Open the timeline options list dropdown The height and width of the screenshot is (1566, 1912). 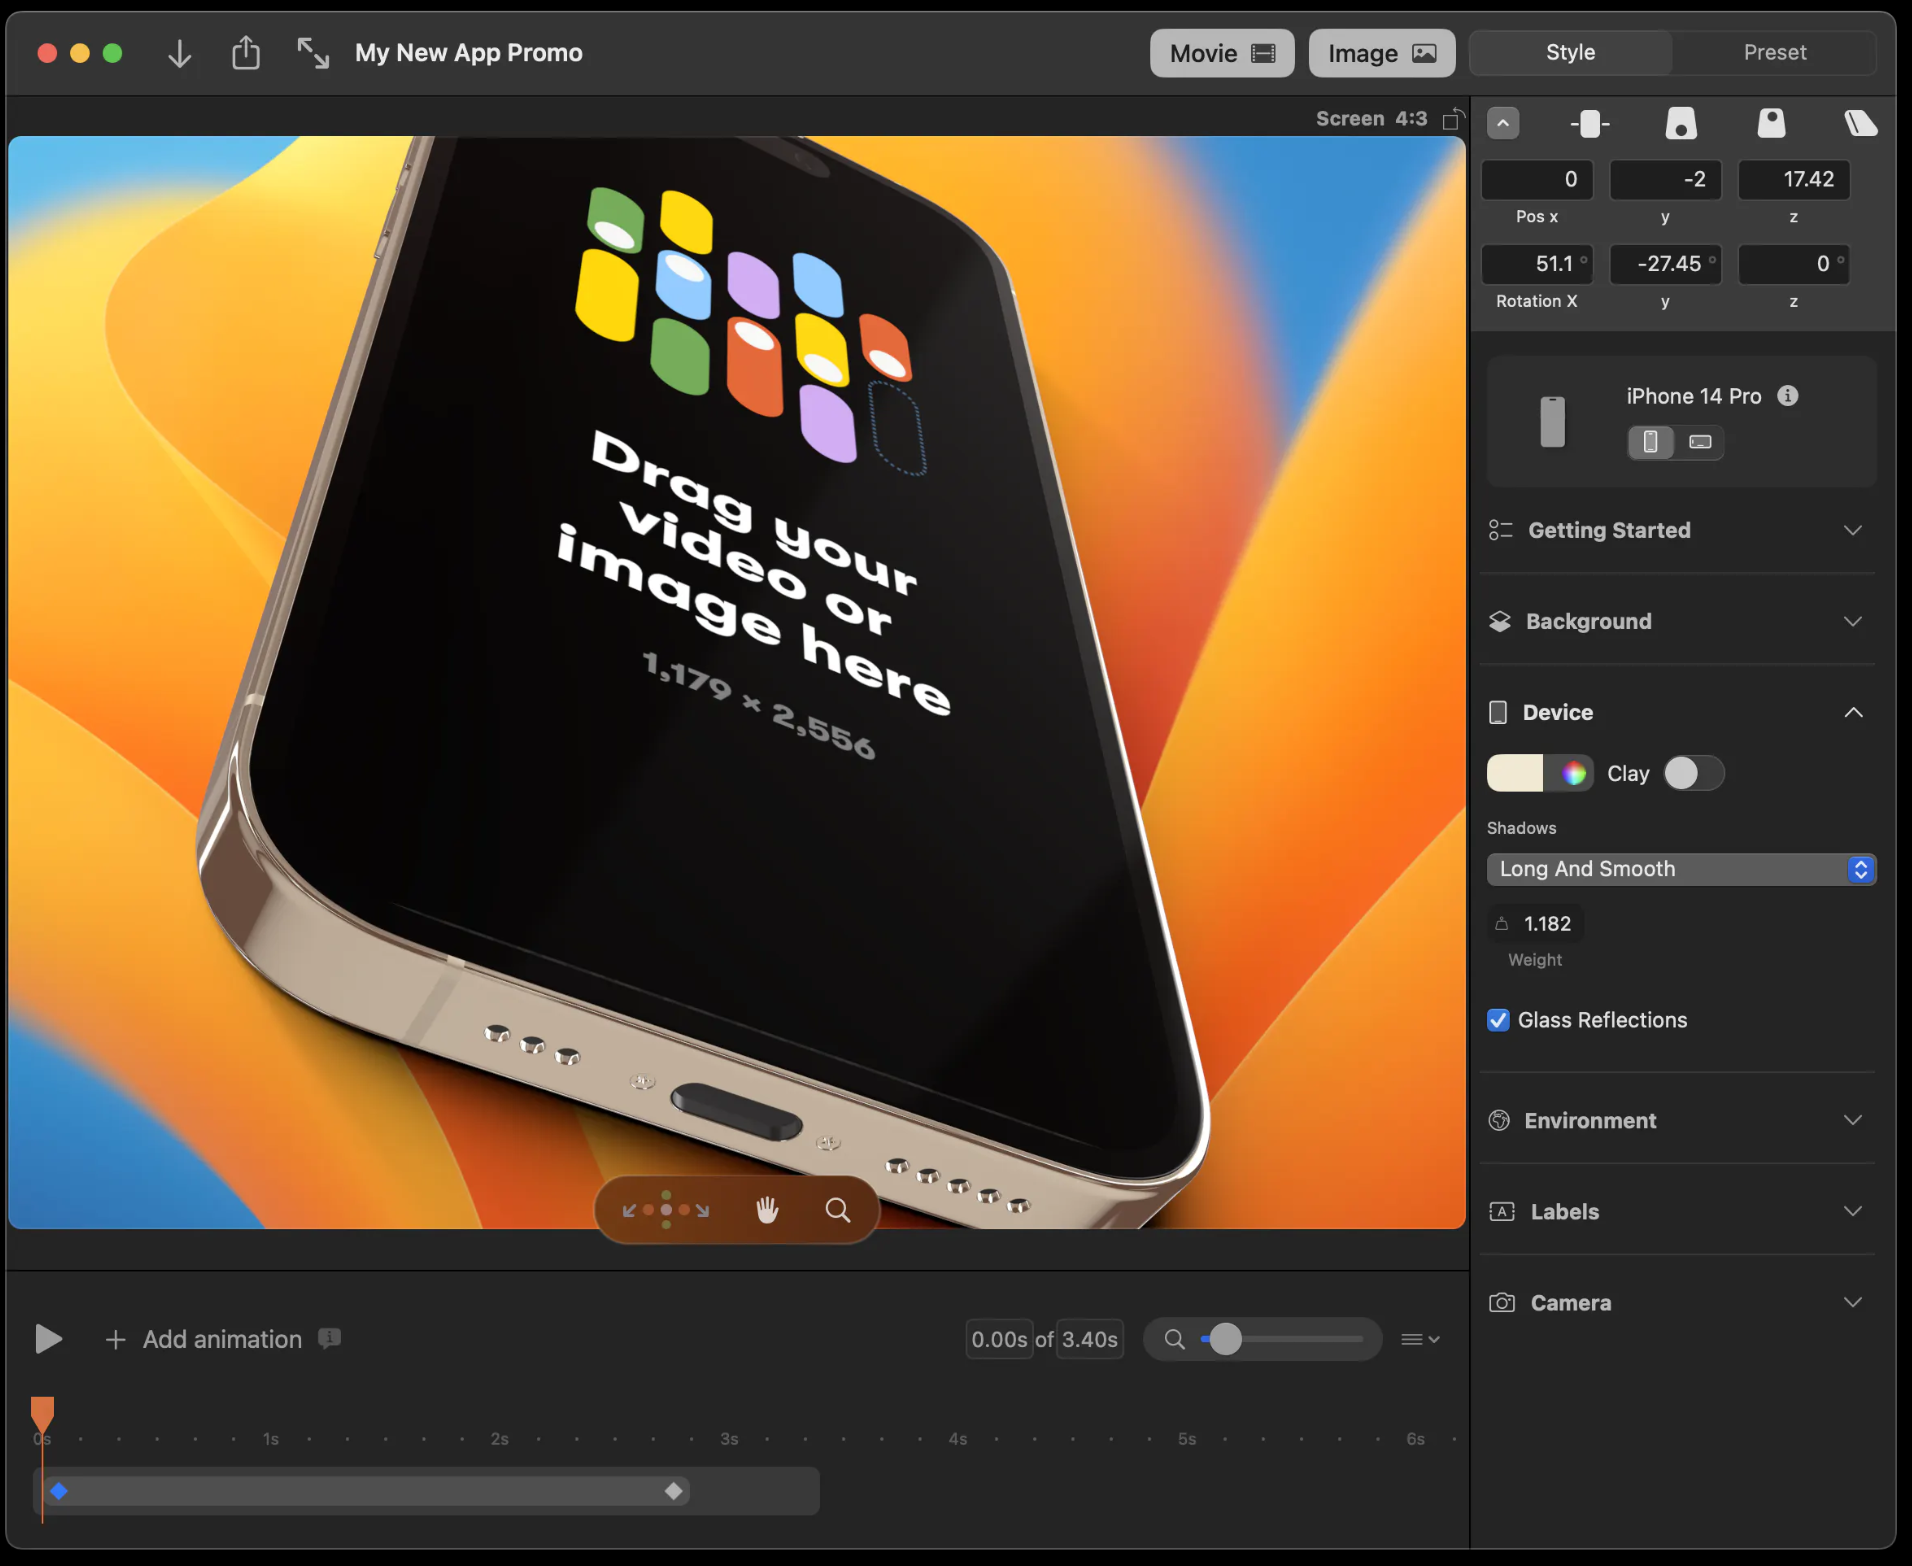[x=1420, y=1339]
